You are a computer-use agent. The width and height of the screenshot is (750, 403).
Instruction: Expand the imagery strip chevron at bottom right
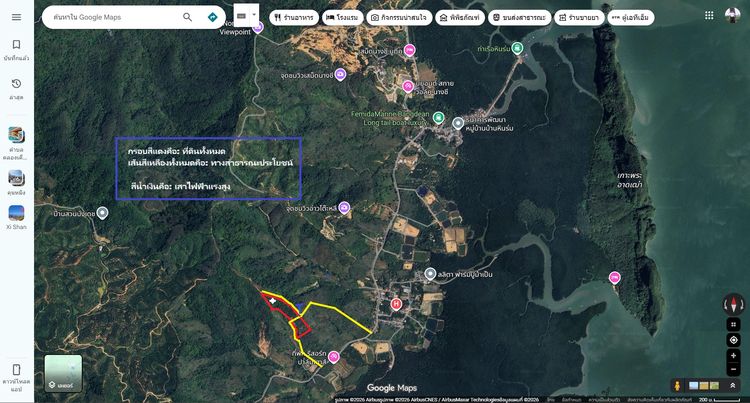[732, 385]
